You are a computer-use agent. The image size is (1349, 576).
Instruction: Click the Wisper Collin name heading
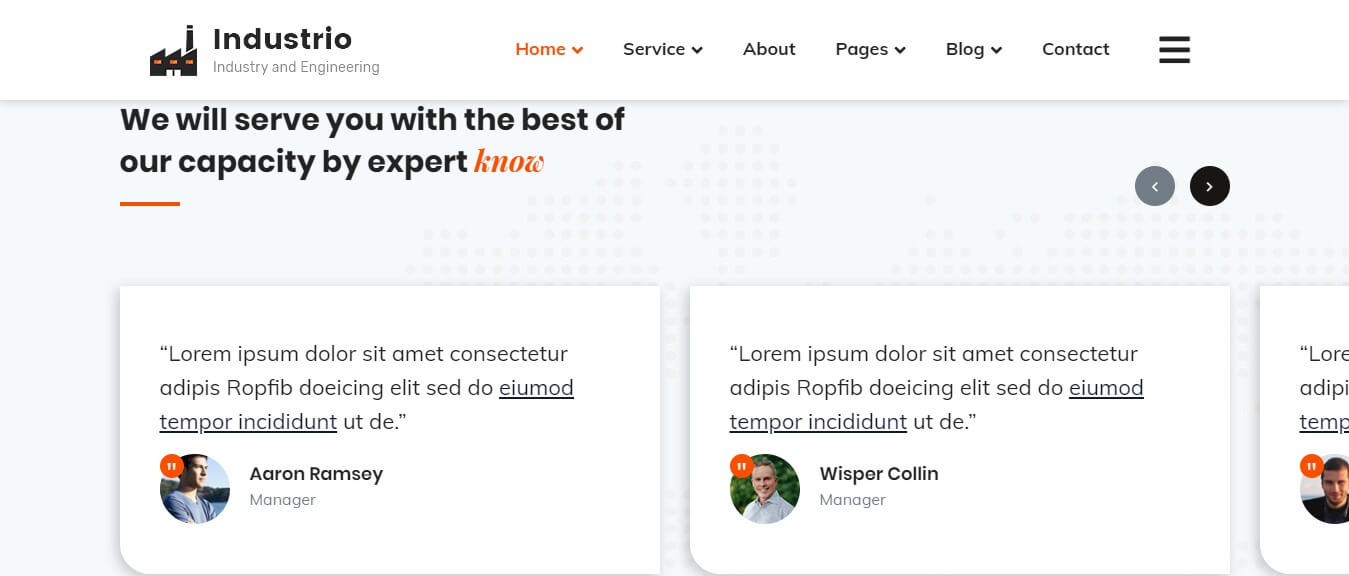pos(878,474)
